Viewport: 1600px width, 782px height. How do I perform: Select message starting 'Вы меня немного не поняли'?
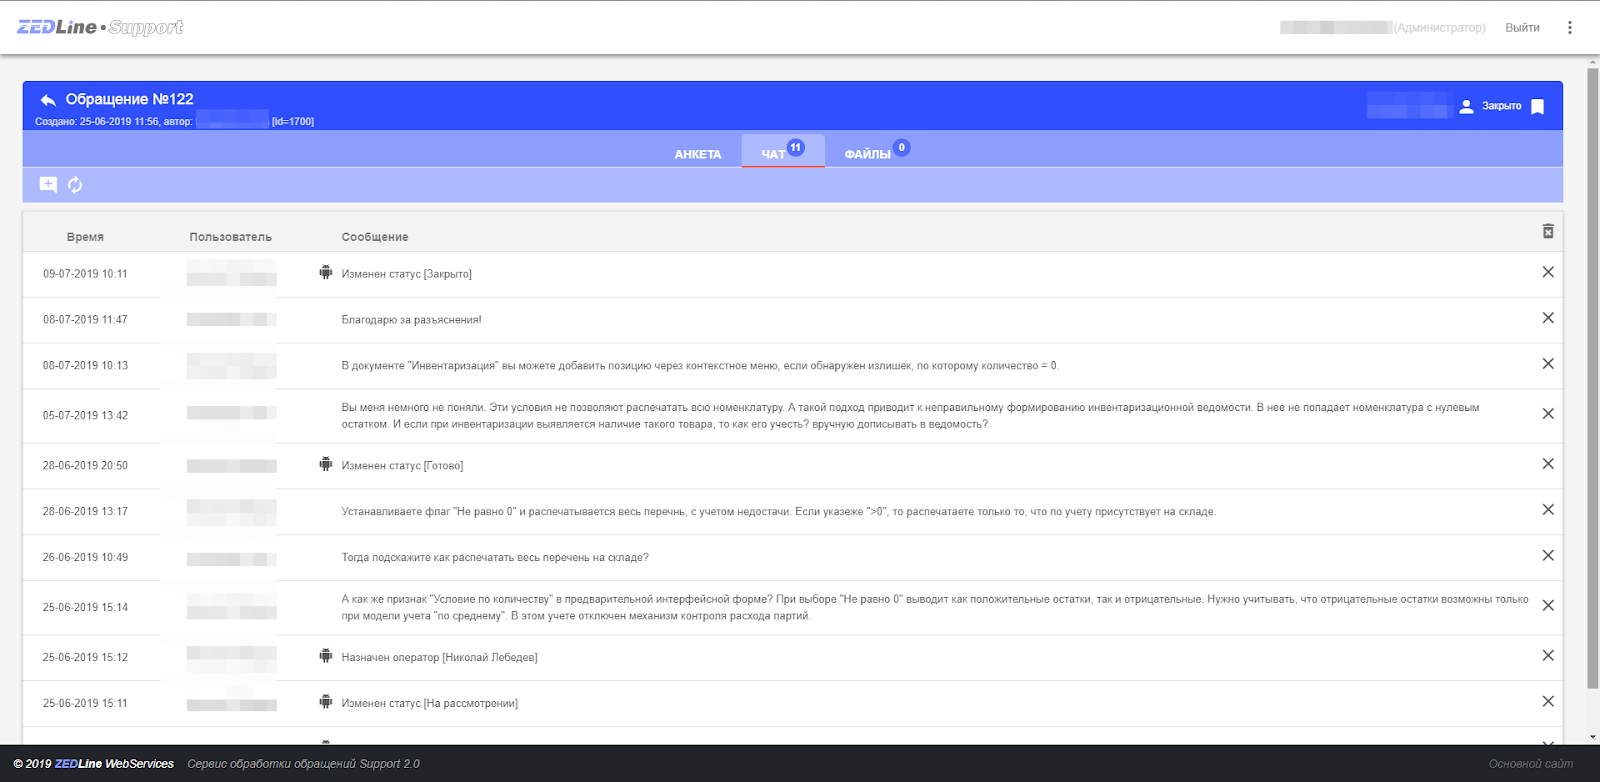tap(910, 416)
